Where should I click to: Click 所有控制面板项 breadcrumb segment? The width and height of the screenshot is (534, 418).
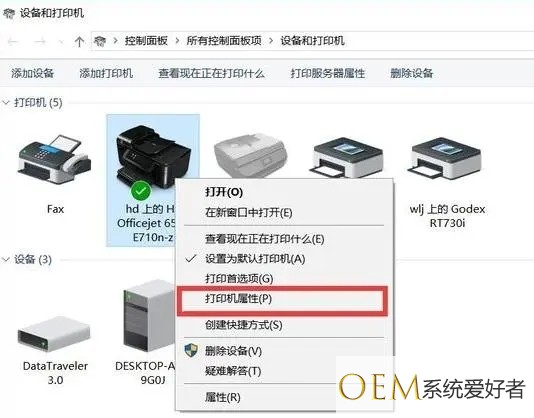[x=224, y=41]
